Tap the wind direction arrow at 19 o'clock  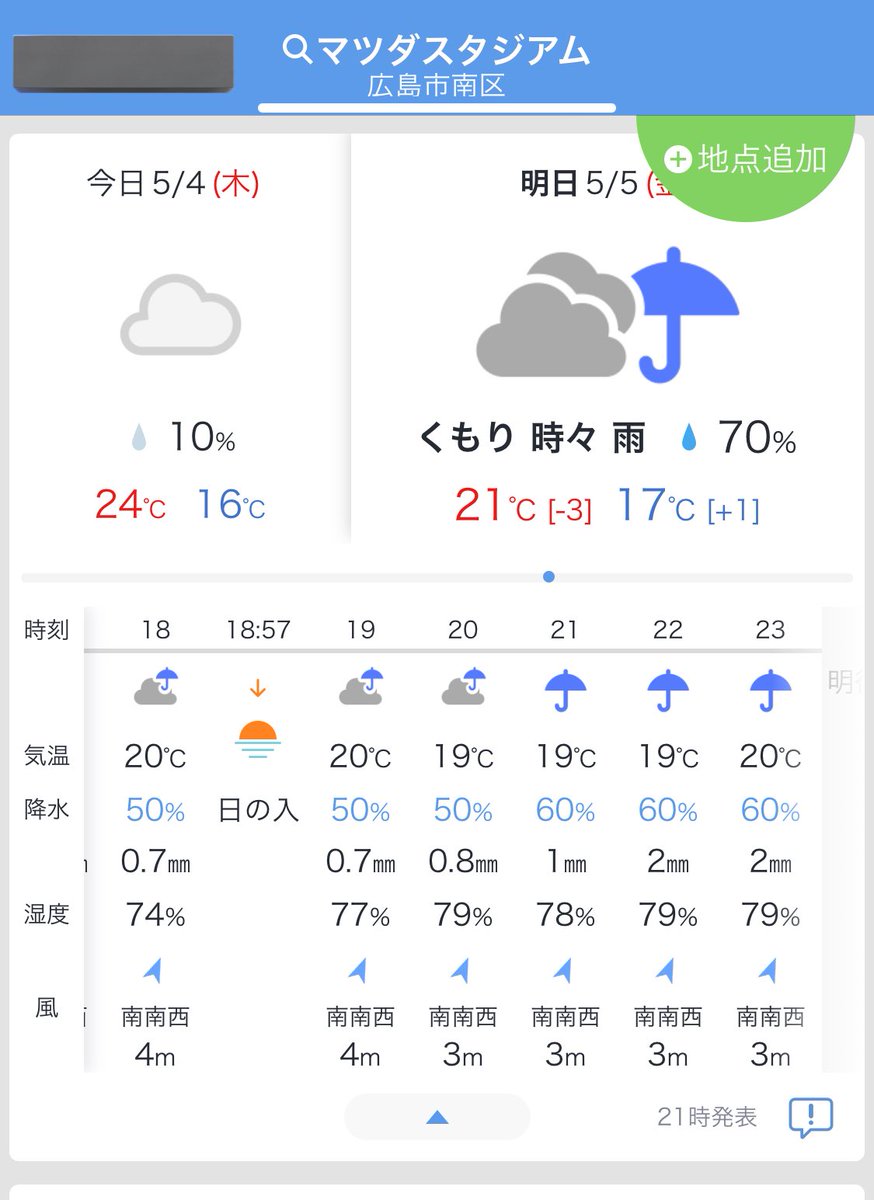tap(359, 970)
